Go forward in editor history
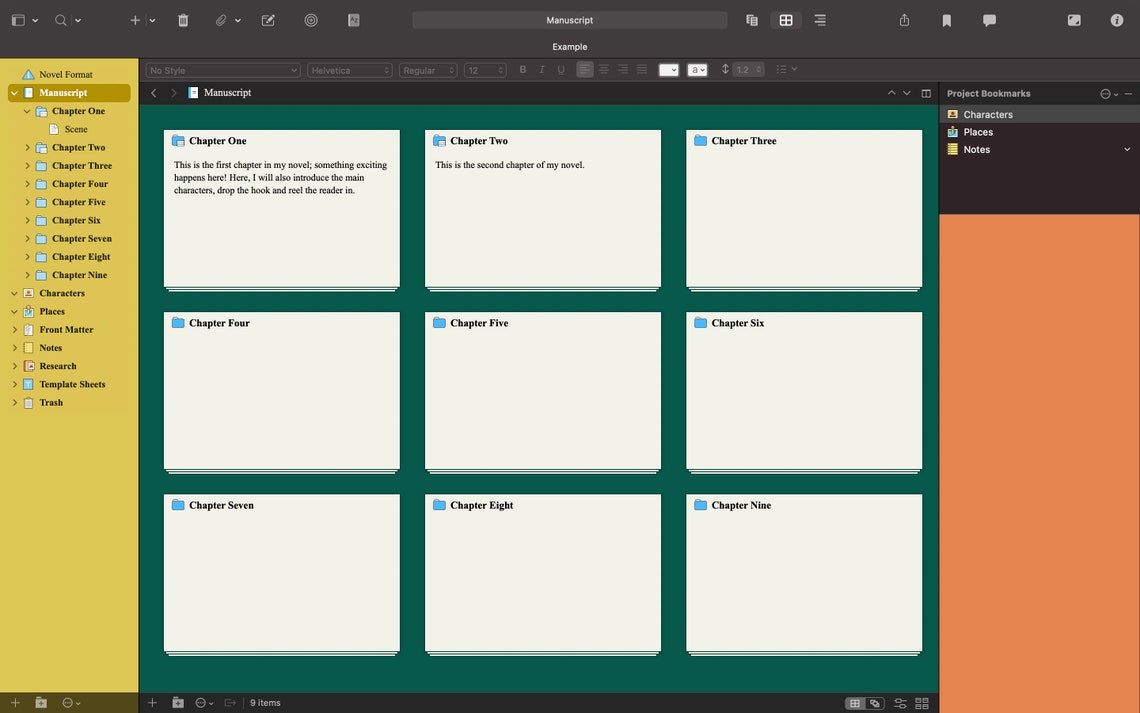The width and height of the screenshot is (1140, 713). click(x=173, y=93)
